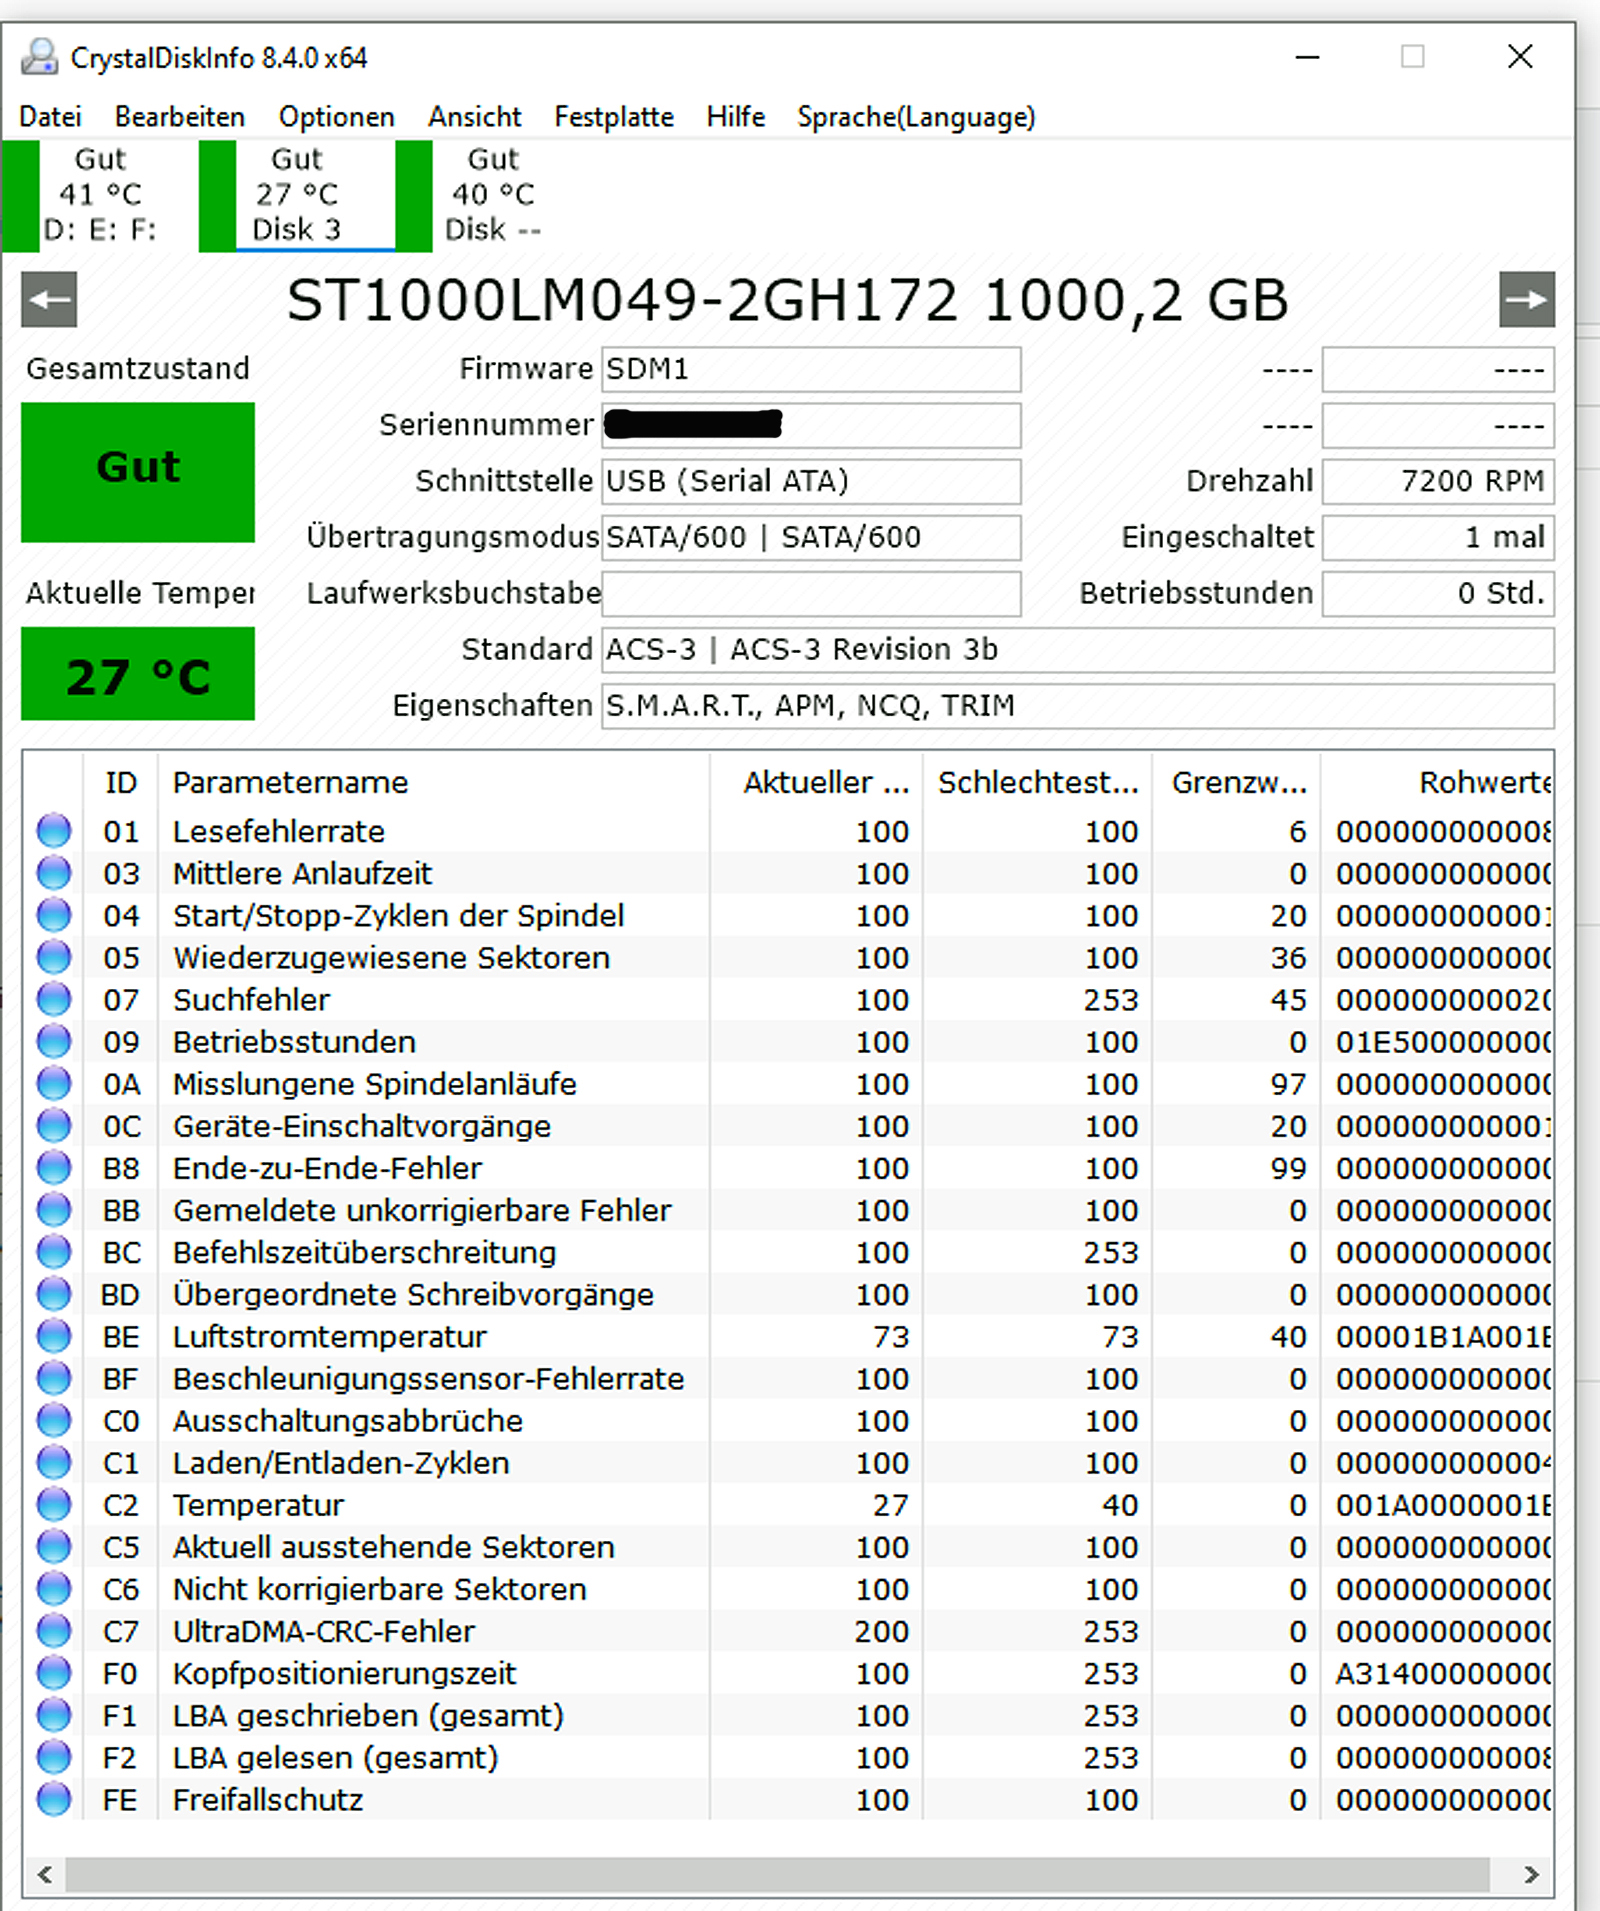Viewport: 1600px width, 1911px height.
Task: Click the CrystalDiskInfo app icon in title bar
Action: click(40, 57)
